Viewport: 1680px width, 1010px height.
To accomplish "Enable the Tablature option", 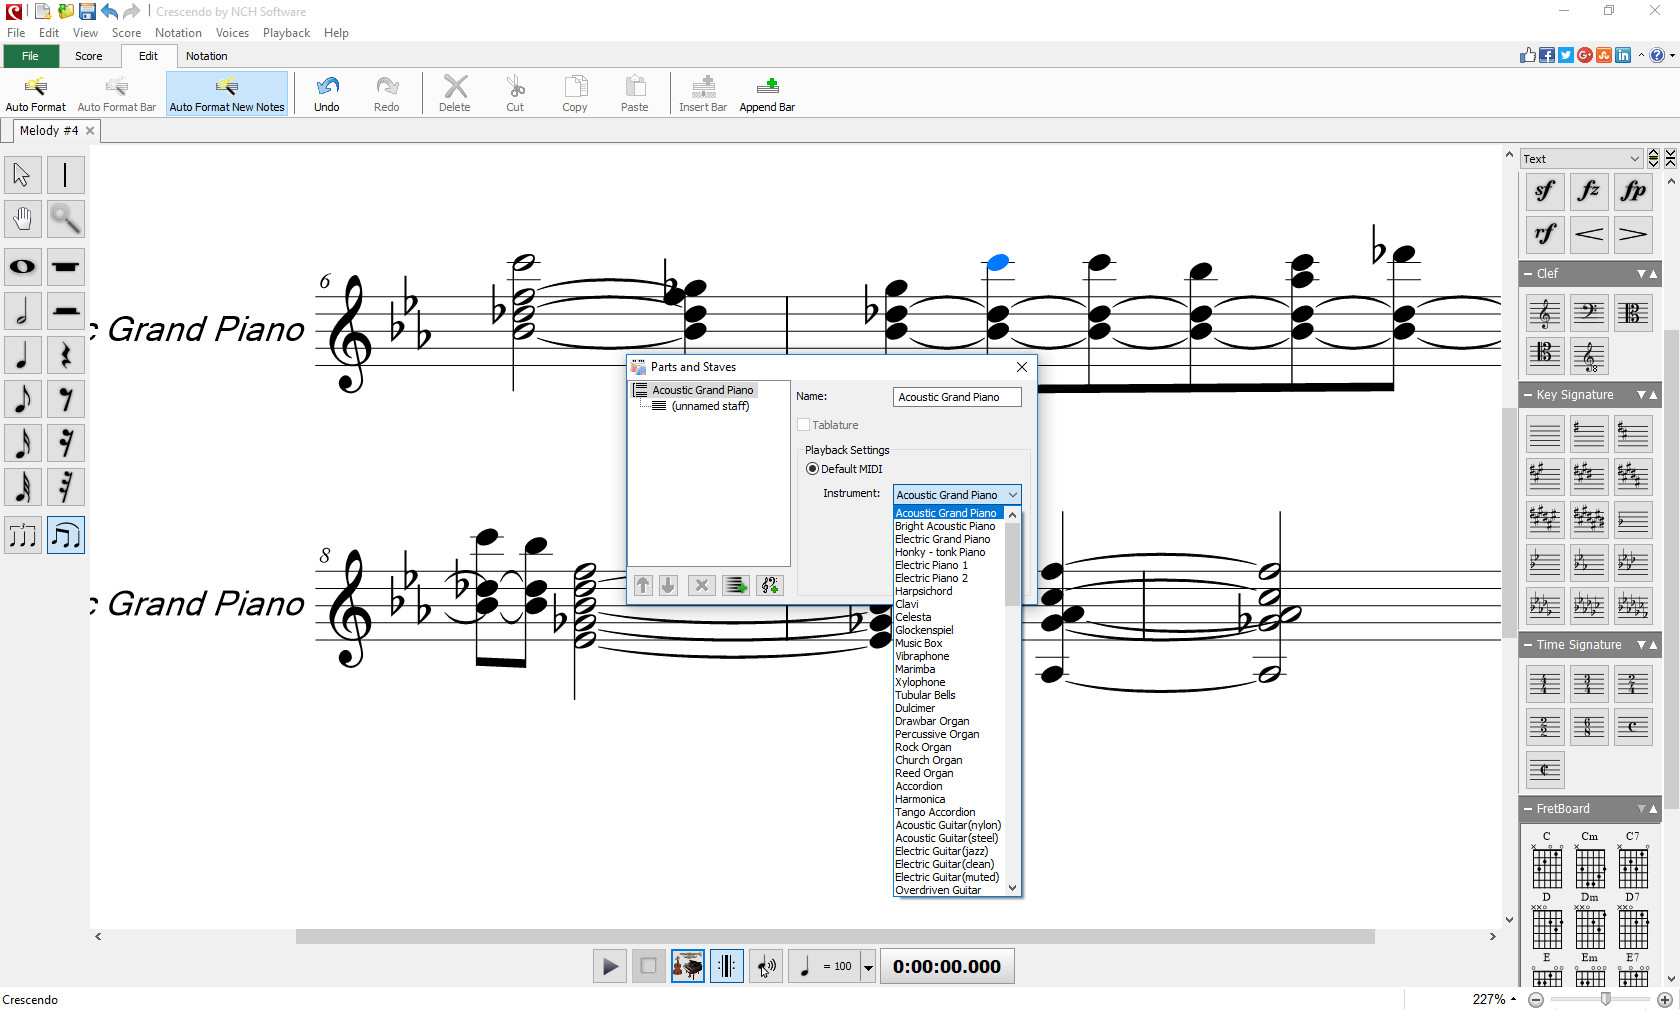I will [803, 424].
